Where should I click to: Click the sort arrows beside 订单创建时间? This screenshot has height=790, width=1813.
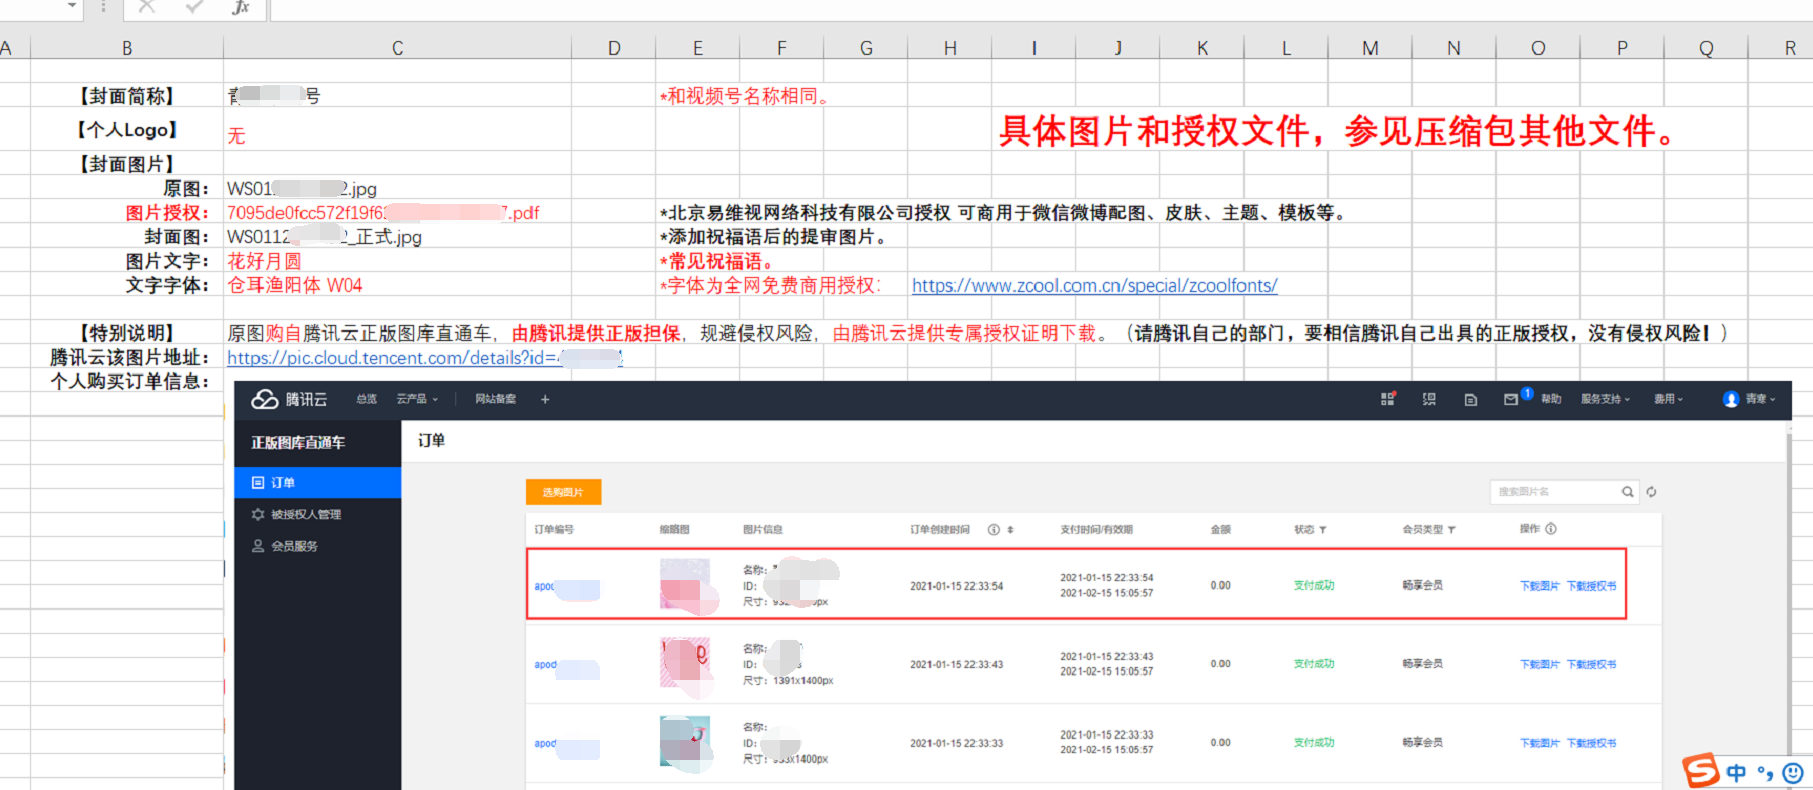coord(1010,530)
